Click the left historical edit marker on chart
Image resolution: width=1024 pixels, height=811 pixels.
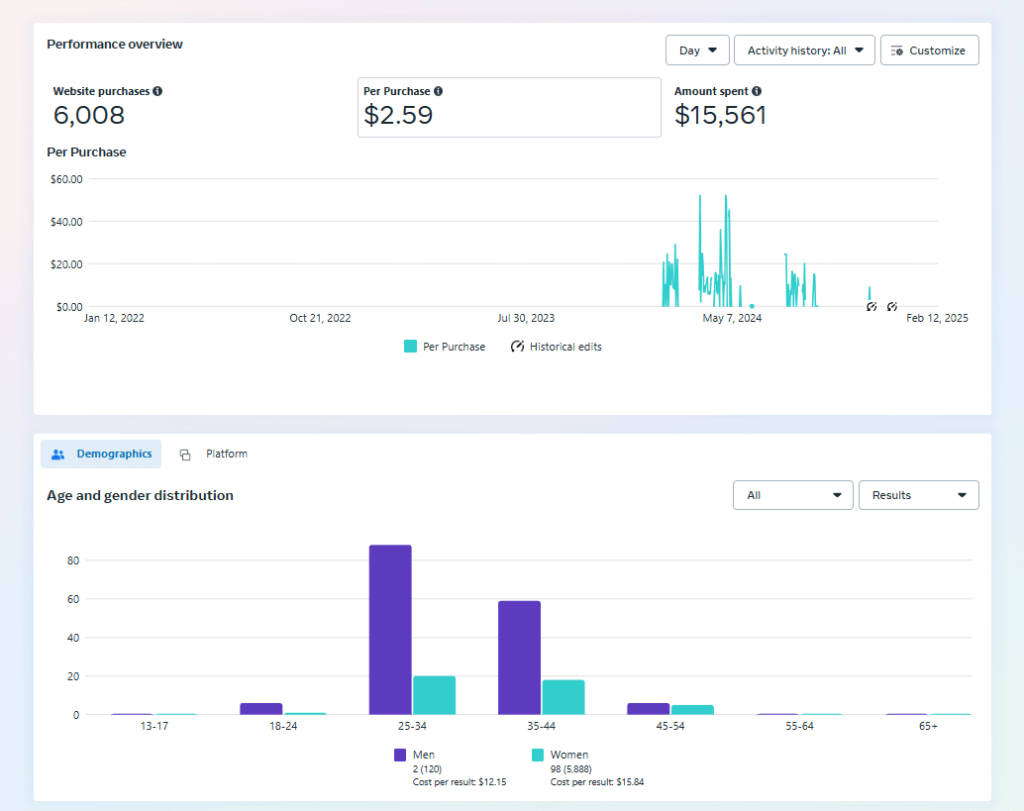pos(871,306)
